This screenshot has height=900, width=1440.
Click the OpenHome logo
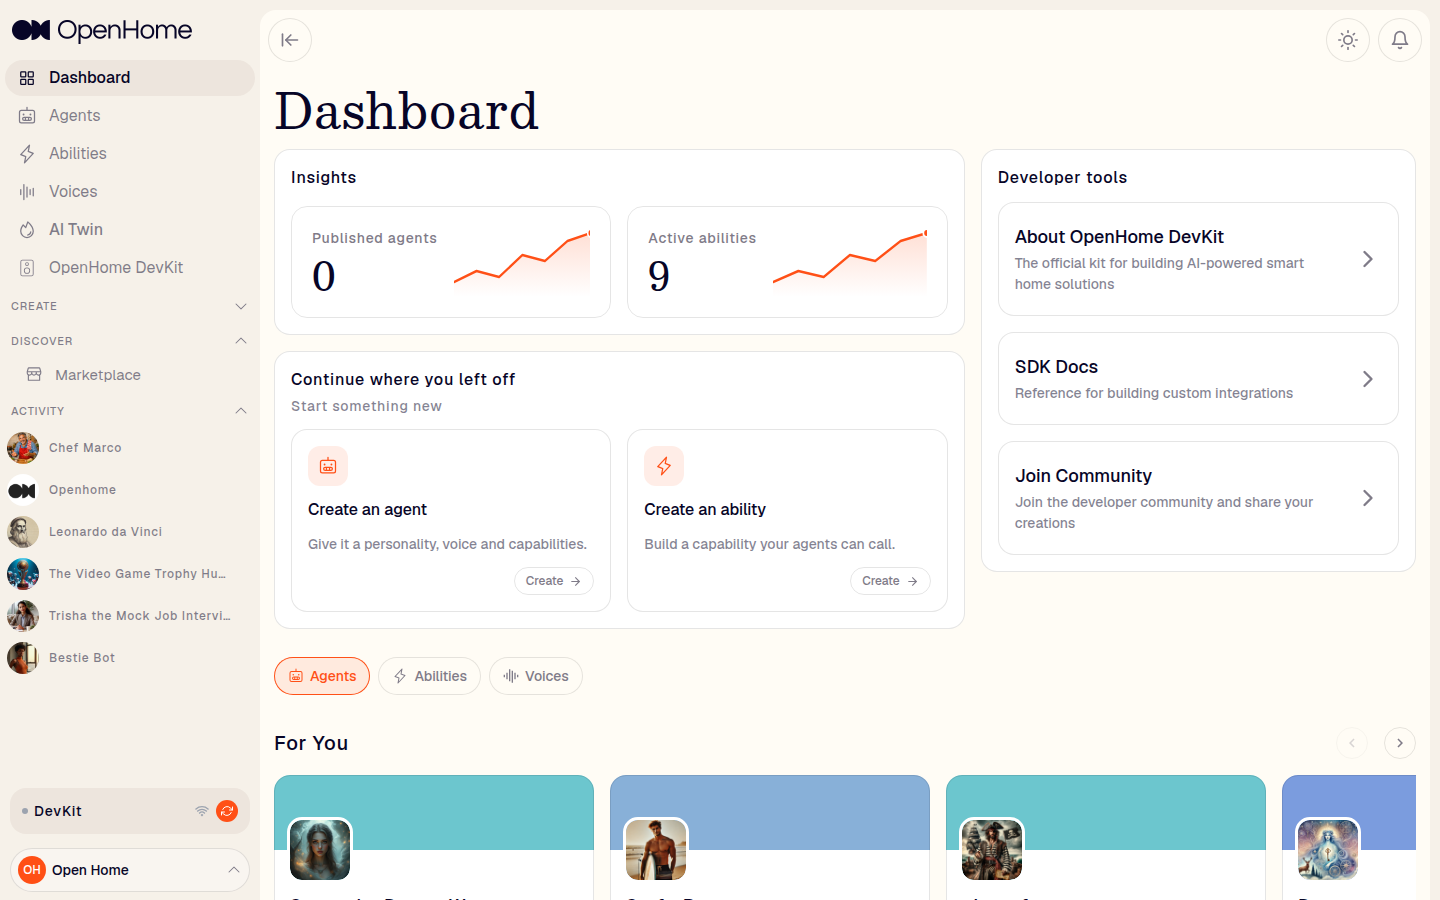102,30
